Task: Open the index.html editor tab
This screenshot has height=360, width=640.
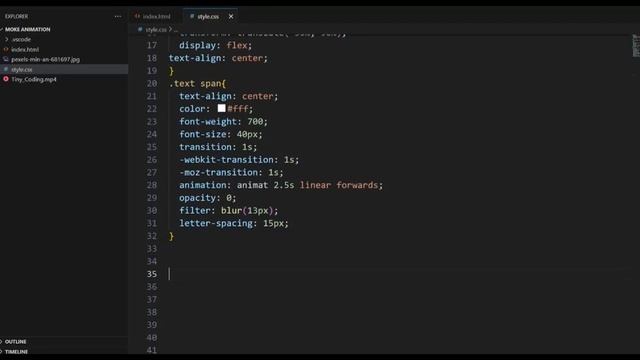Action: click(153, 17)
